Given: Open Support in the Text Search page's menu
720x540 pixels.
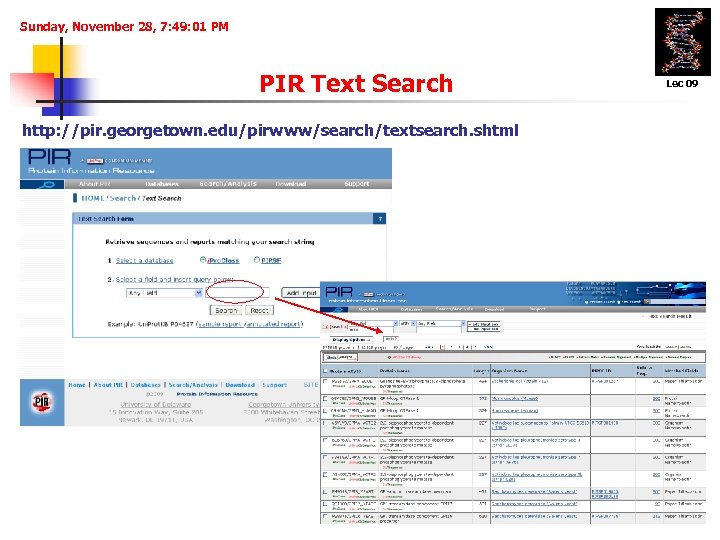Looking at the screenshot, I should click(357, 184).
